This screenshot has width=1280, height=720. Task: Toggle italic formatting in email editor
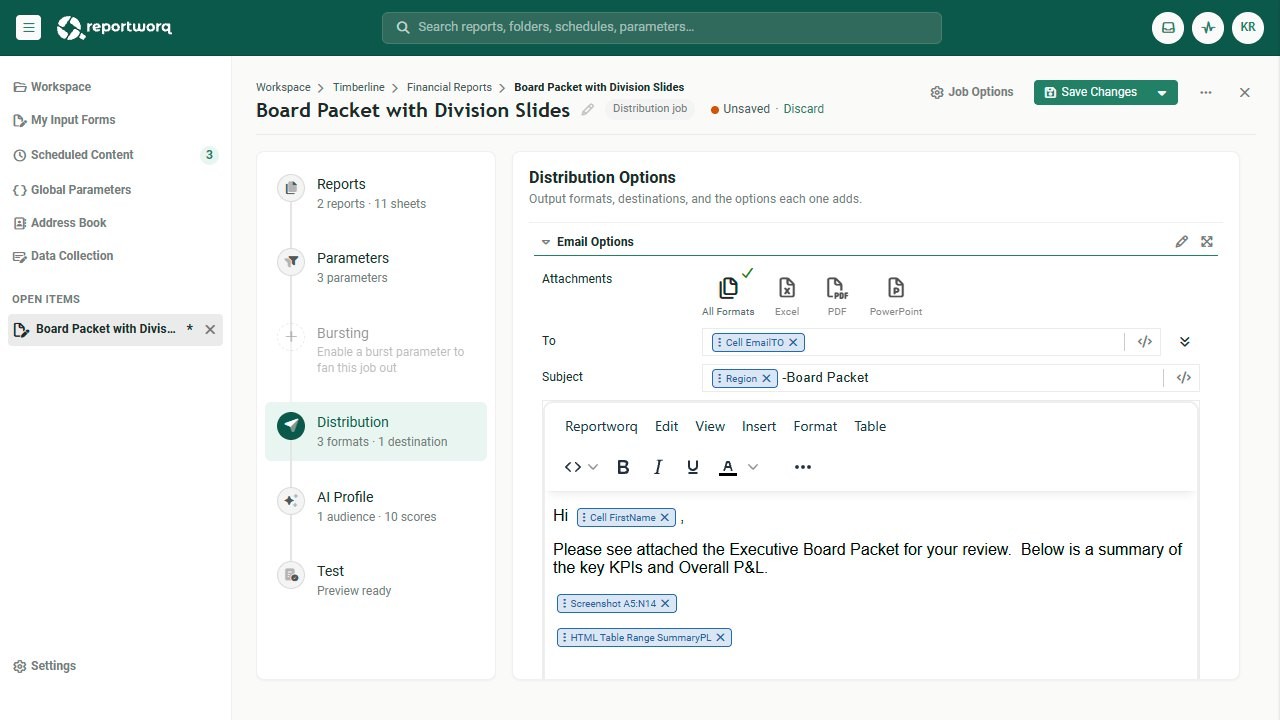pos(658,467)
